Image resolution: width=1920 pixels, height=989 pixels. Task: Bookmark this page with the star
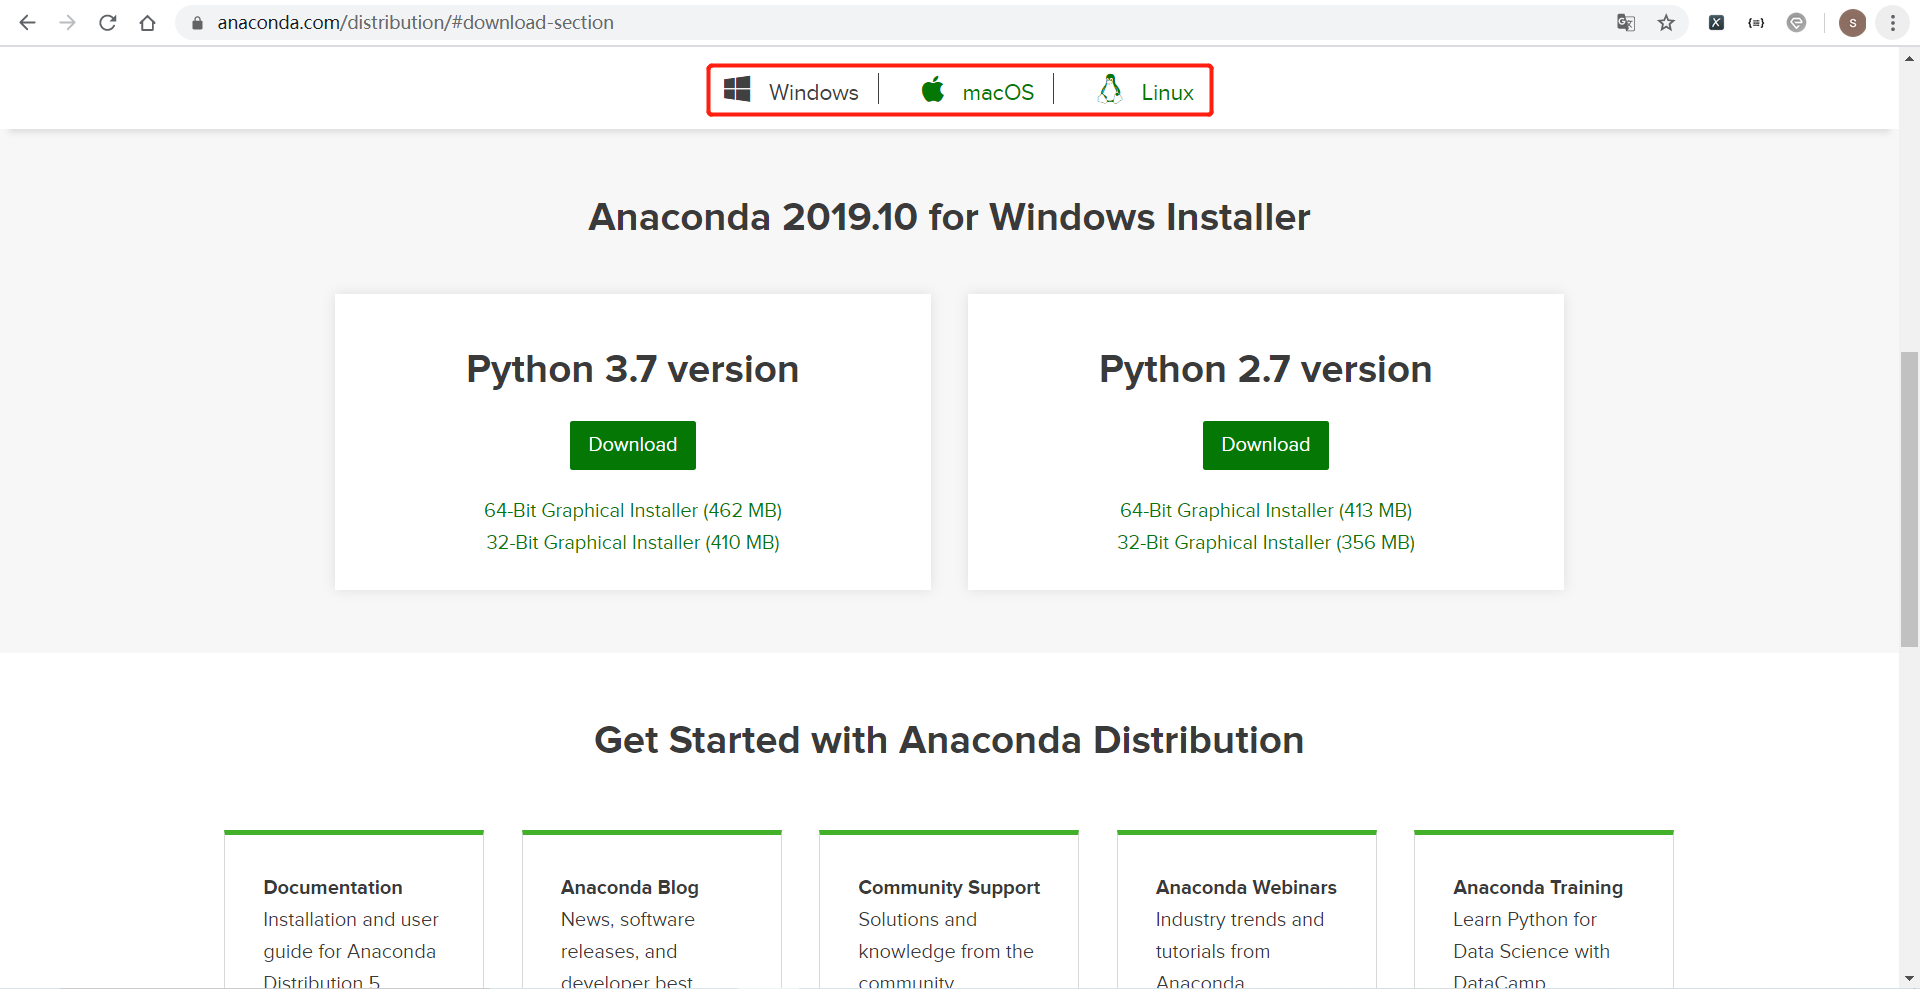point(1666,23)
